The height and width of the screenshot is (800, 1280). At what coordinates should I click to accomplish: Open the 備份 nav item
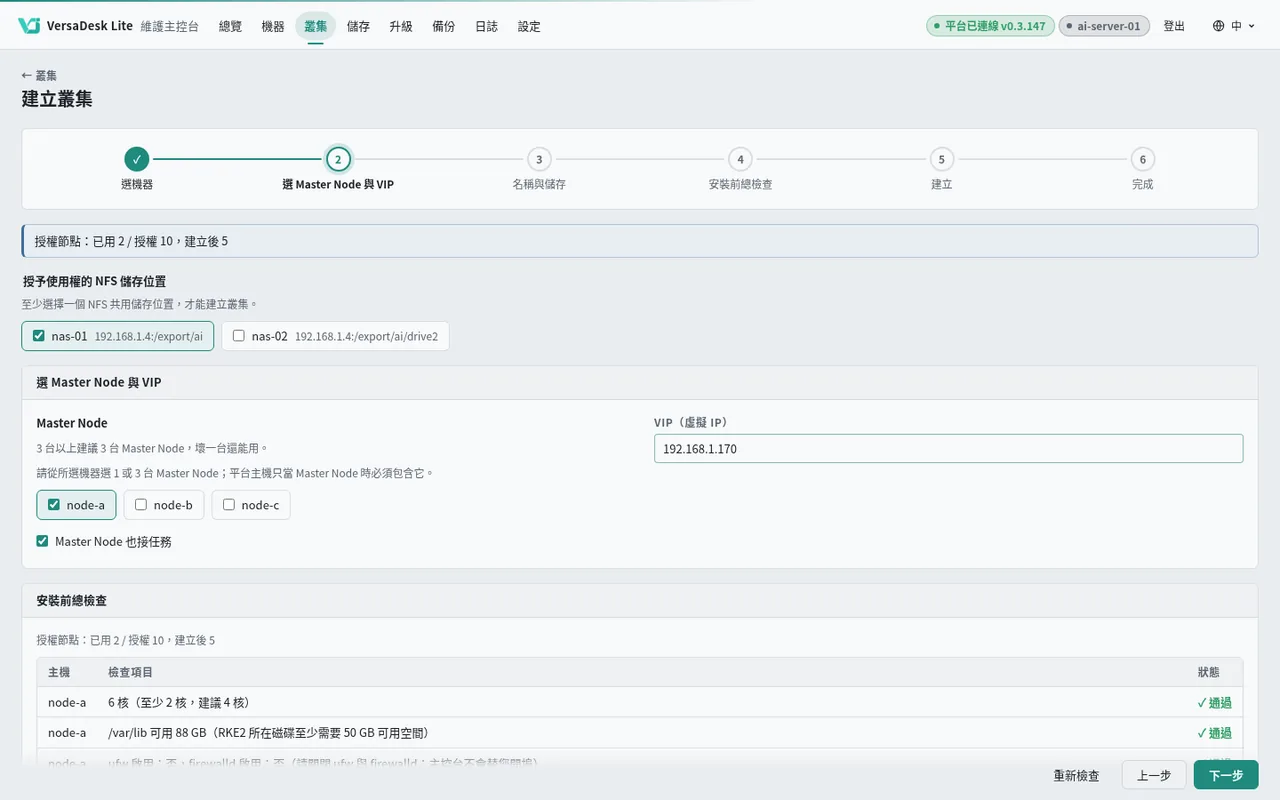point(444,26)
